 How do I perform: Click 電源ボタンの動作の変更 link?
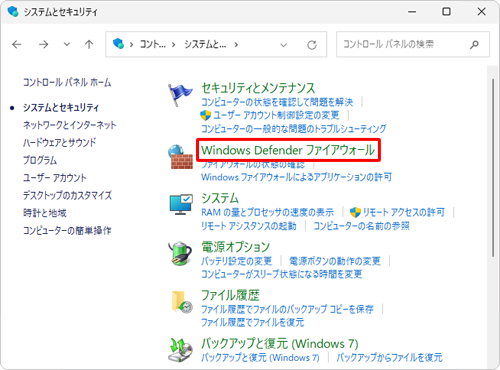tap(335, 261)
